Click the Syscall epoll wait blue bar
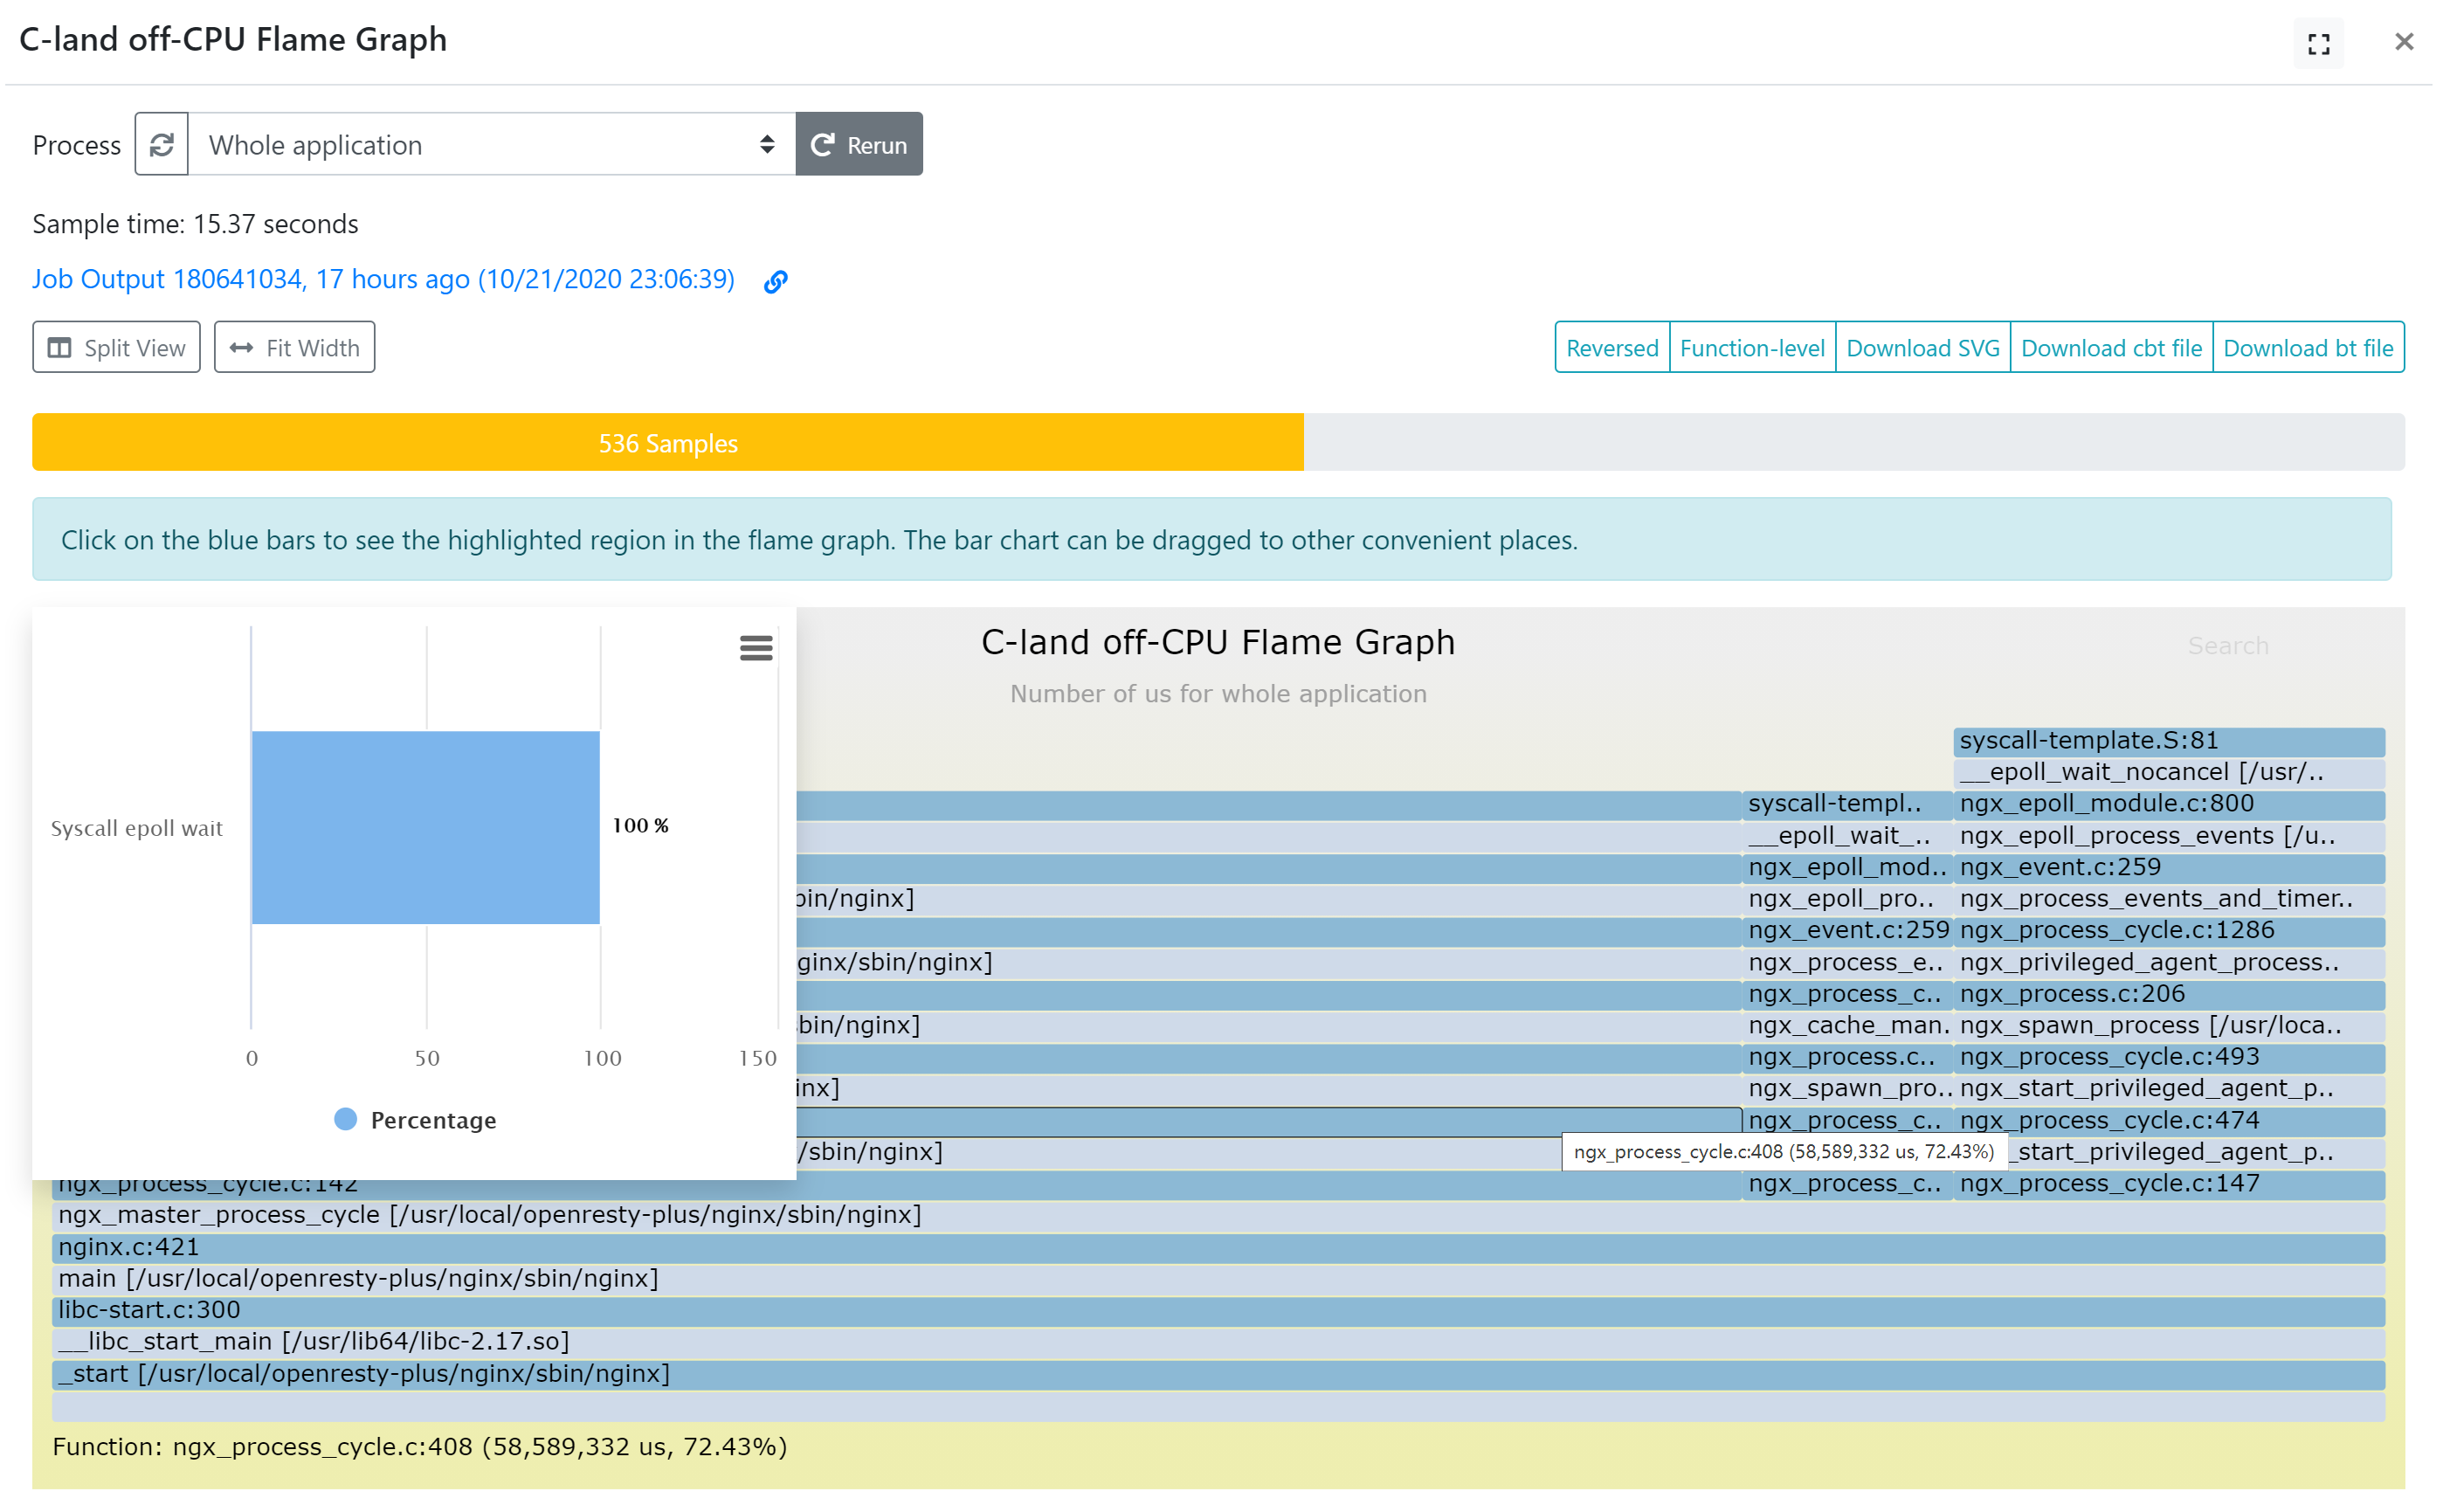This screenshot has width=2443, height=1512. pos(426,827)
